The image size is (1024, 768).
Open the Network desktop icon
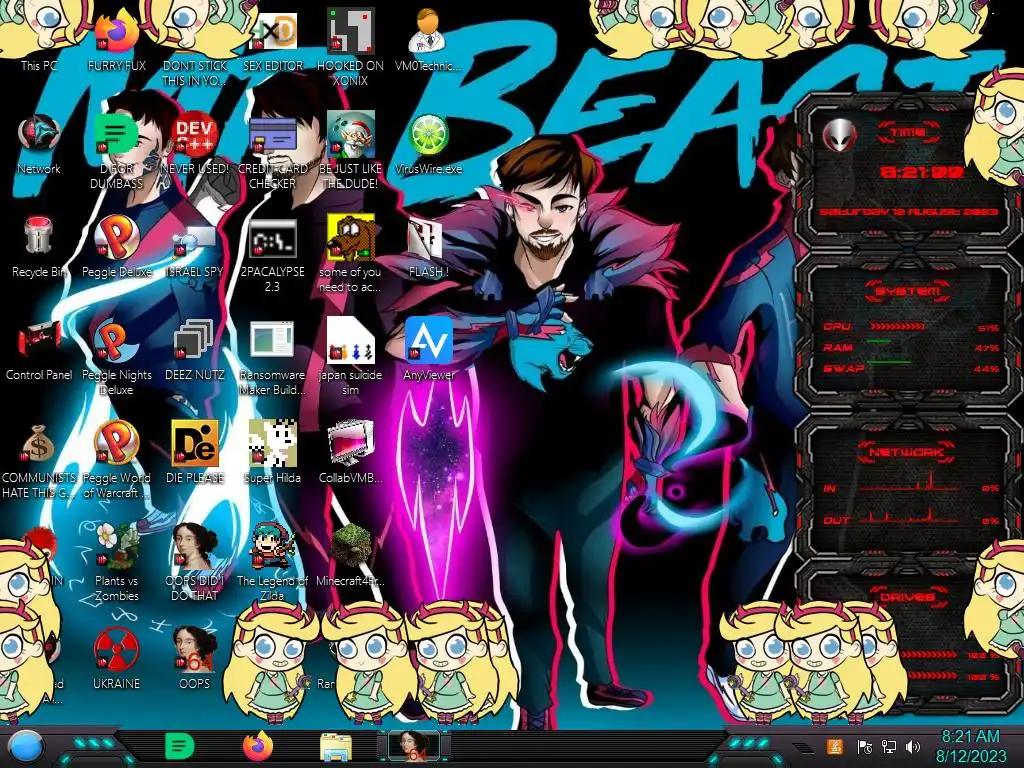click(x=39, y=144)
